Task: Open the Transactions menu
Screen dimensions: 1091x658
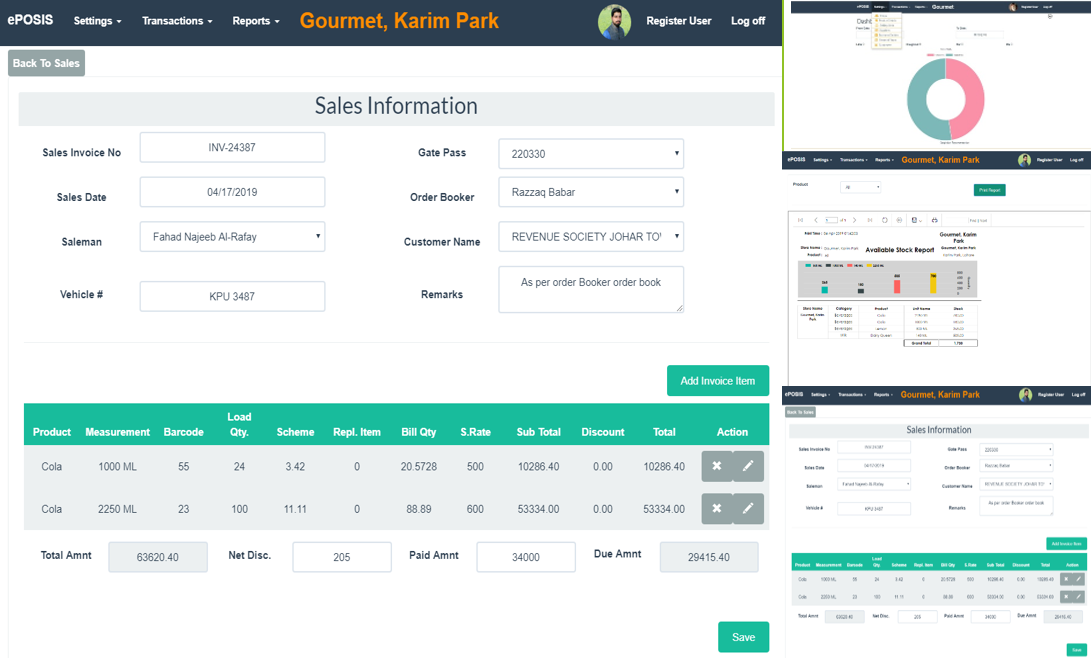Action: pos(177,21)
